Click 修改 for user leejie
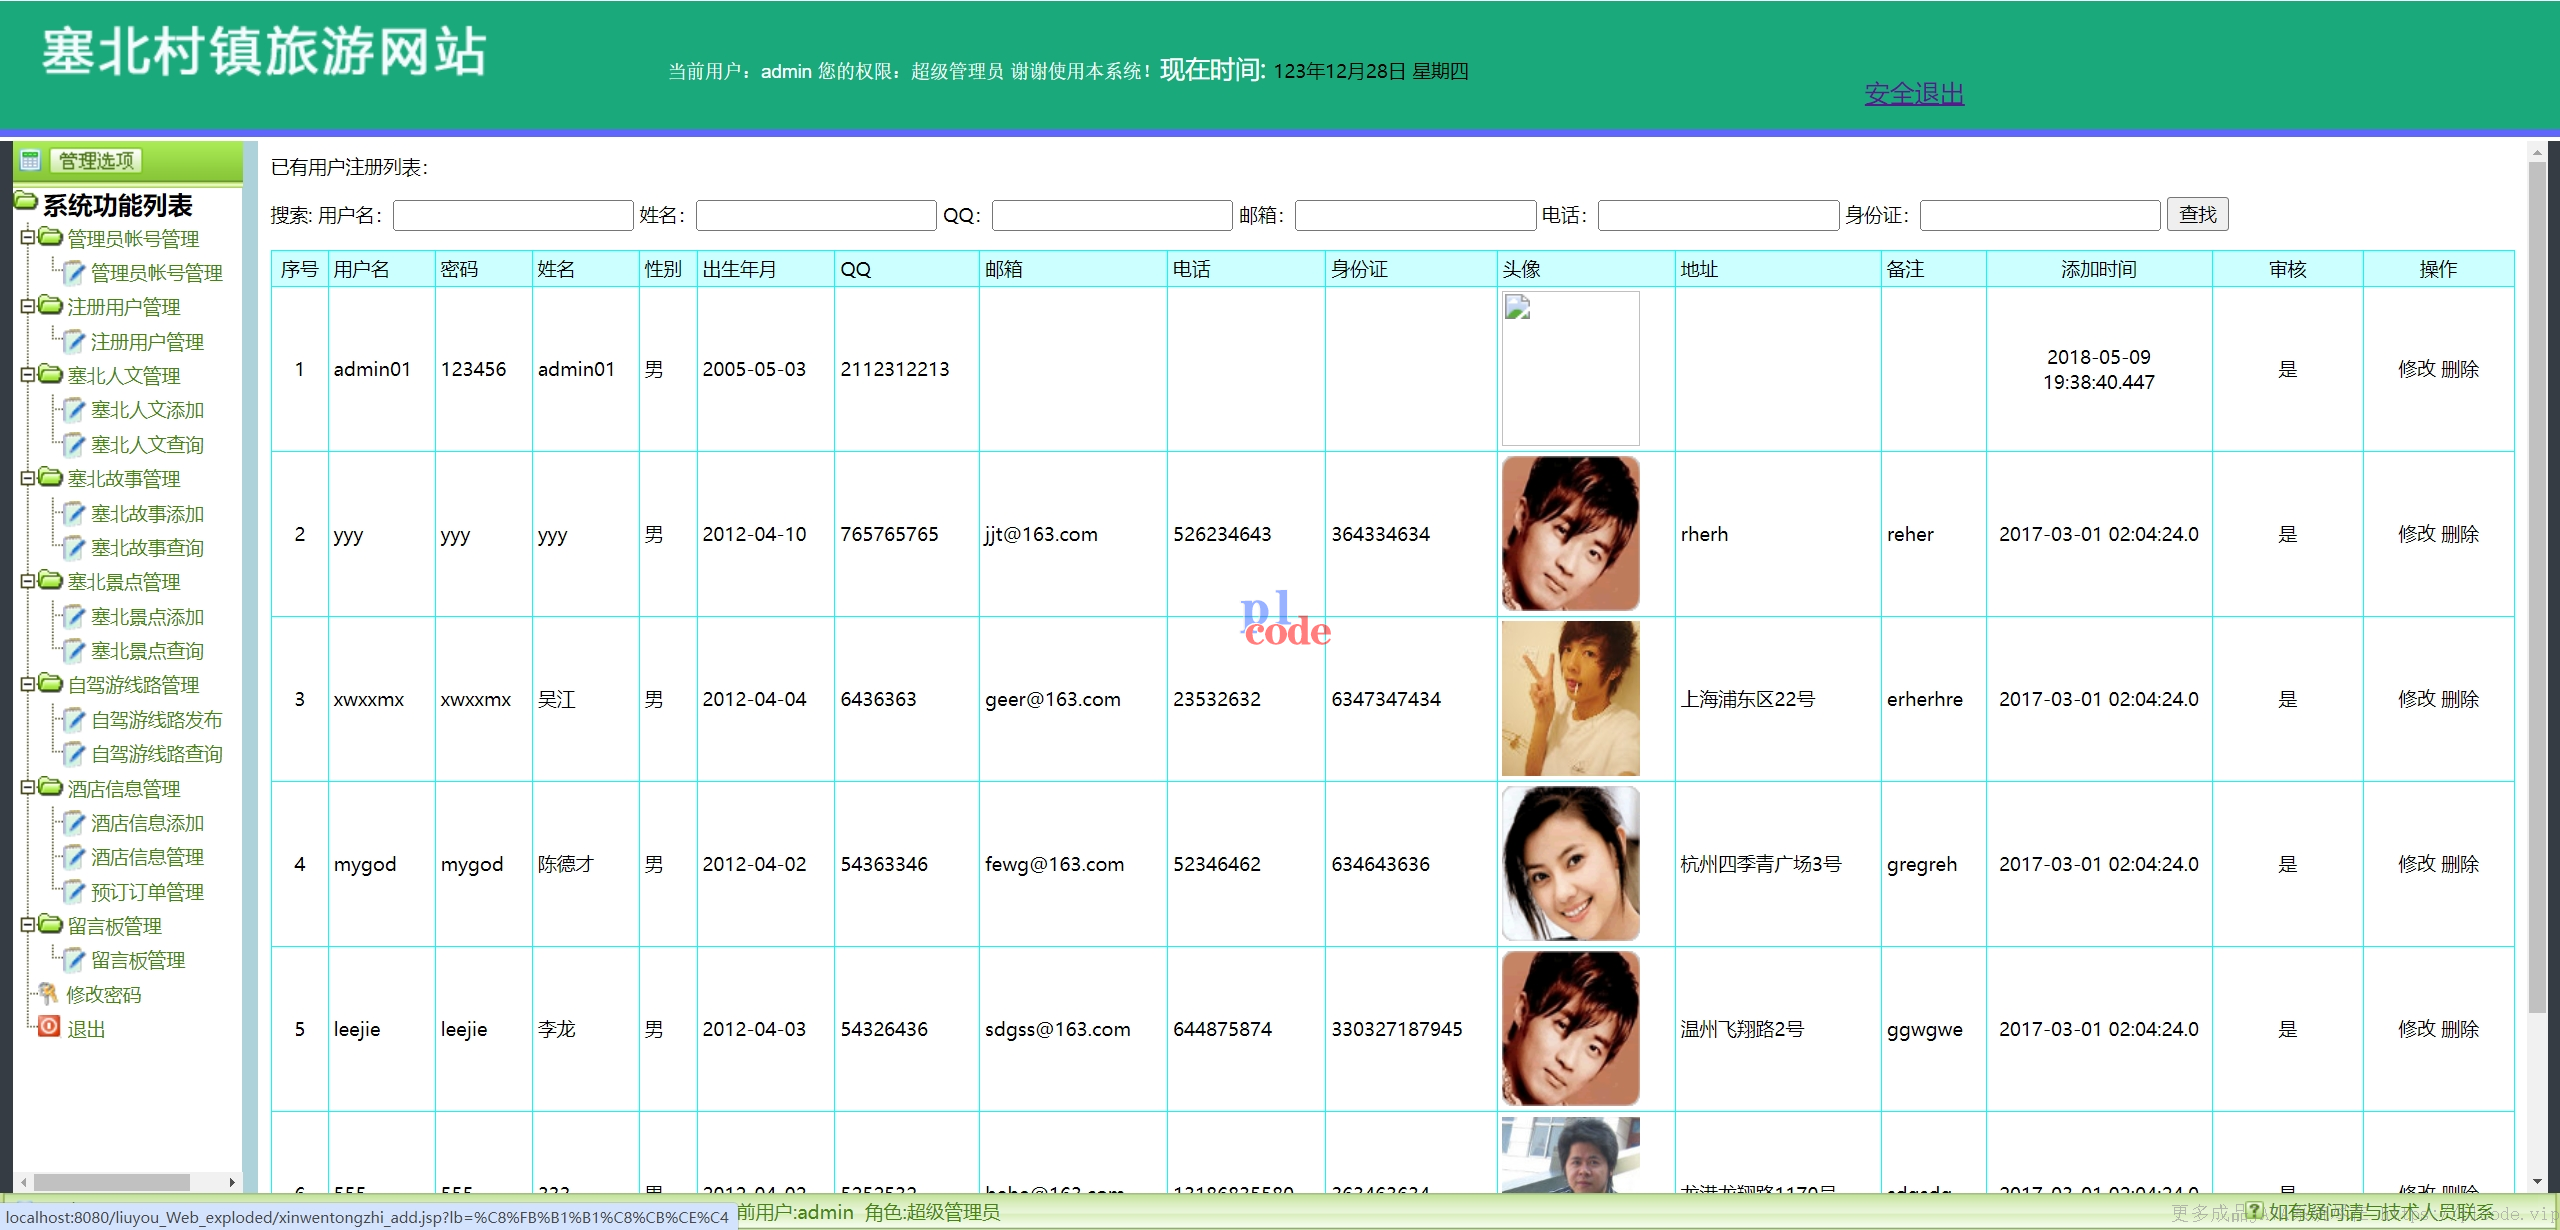The image size is (2560, 1230). click(x=2417, y=1029)
